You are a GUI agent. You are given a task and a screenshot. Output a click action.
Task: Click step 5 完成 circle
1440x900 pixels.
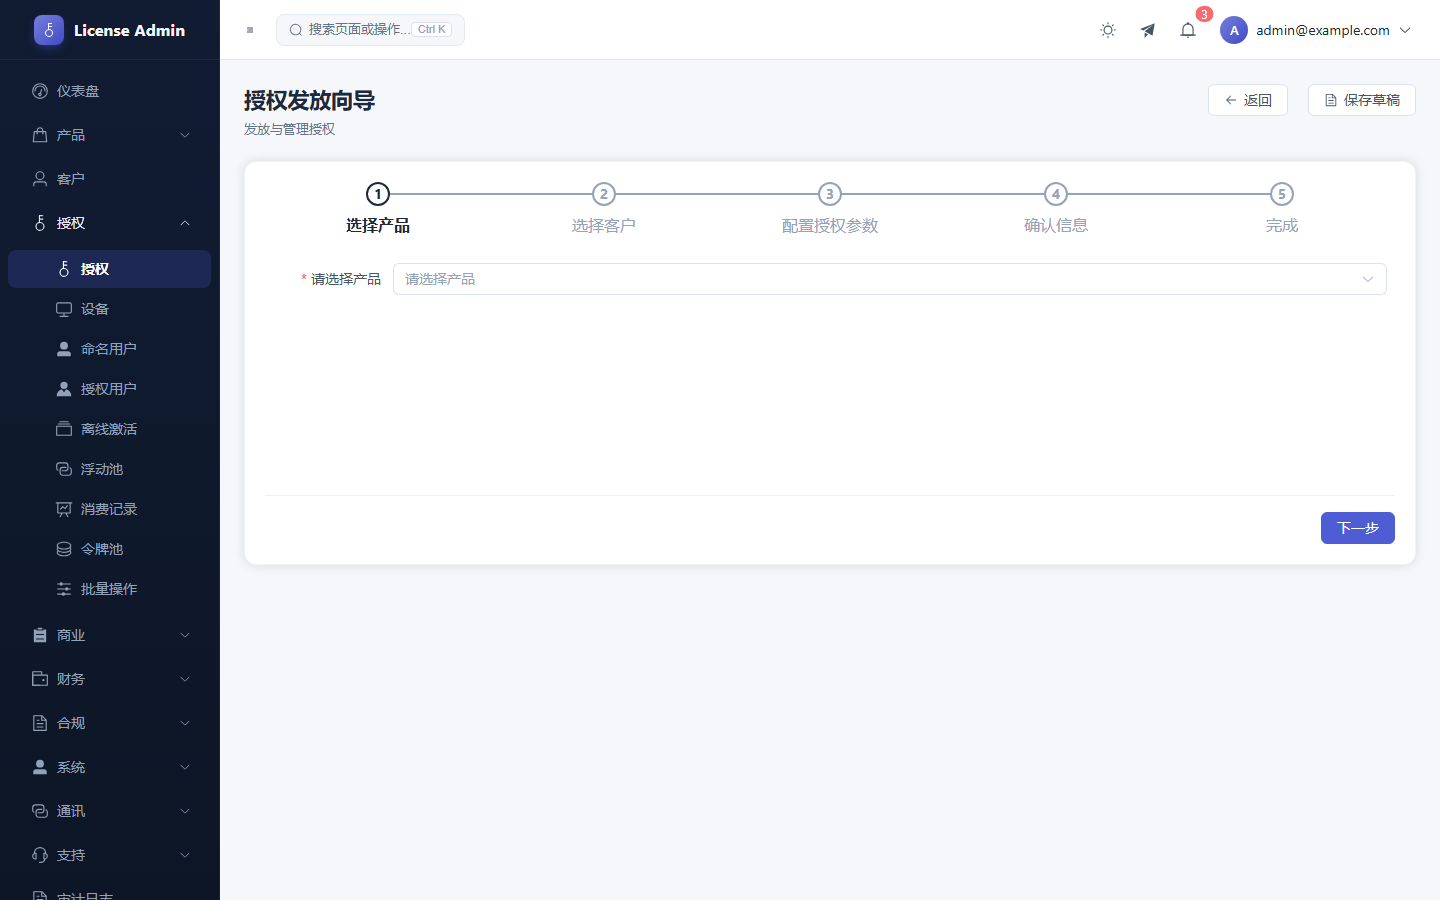point(1282,194)
